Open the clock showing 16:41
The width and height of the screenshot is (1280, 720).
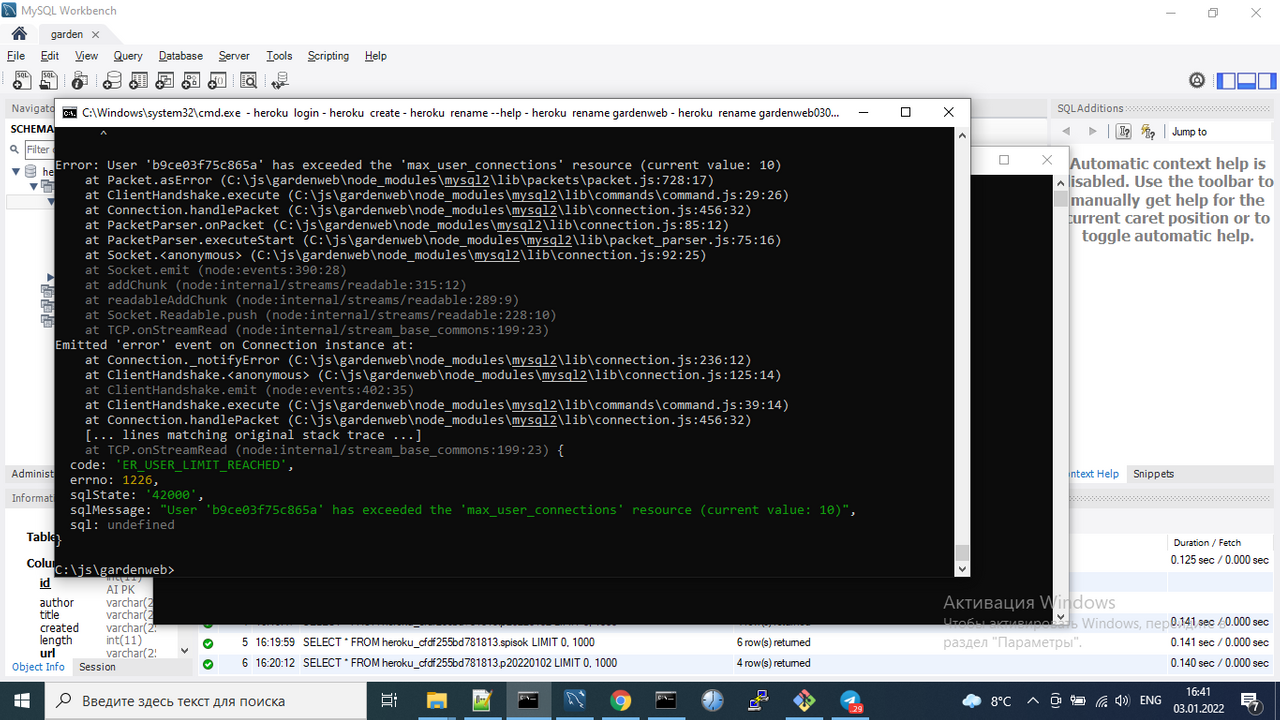1200,700
